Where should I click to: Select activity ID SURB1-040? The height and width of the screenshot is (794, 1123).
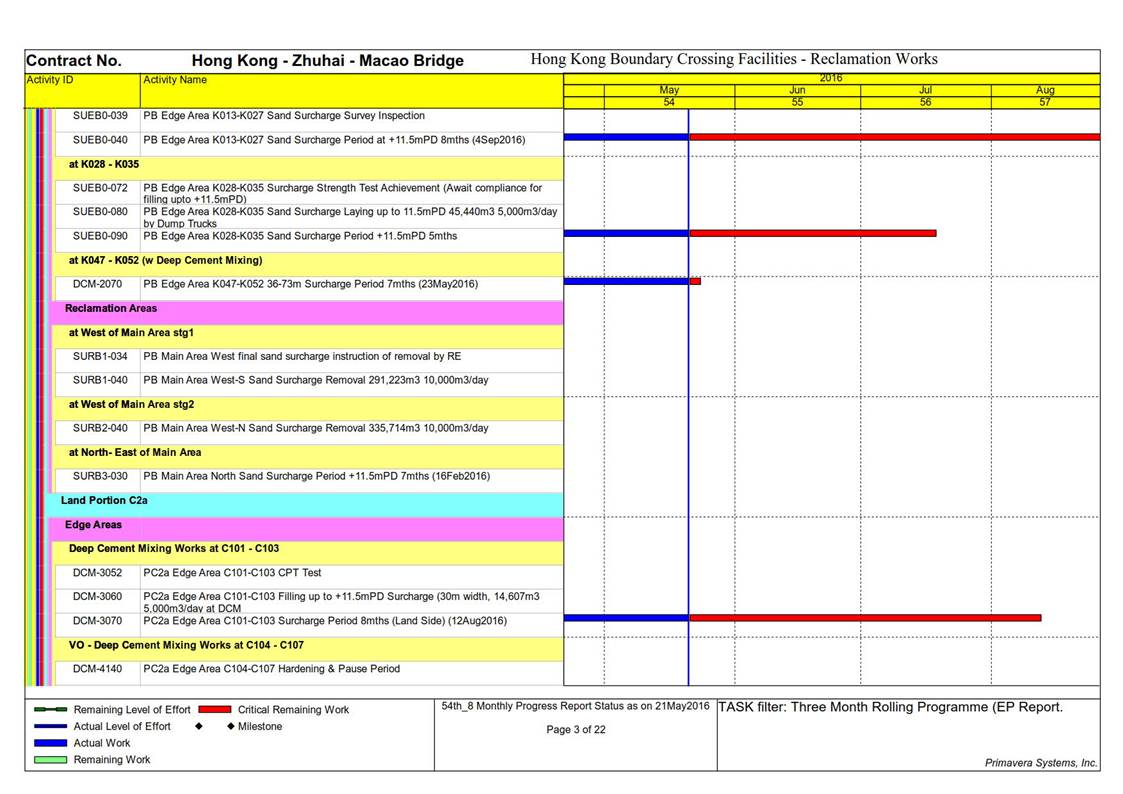pyautogui.click(x=100, y=380)
